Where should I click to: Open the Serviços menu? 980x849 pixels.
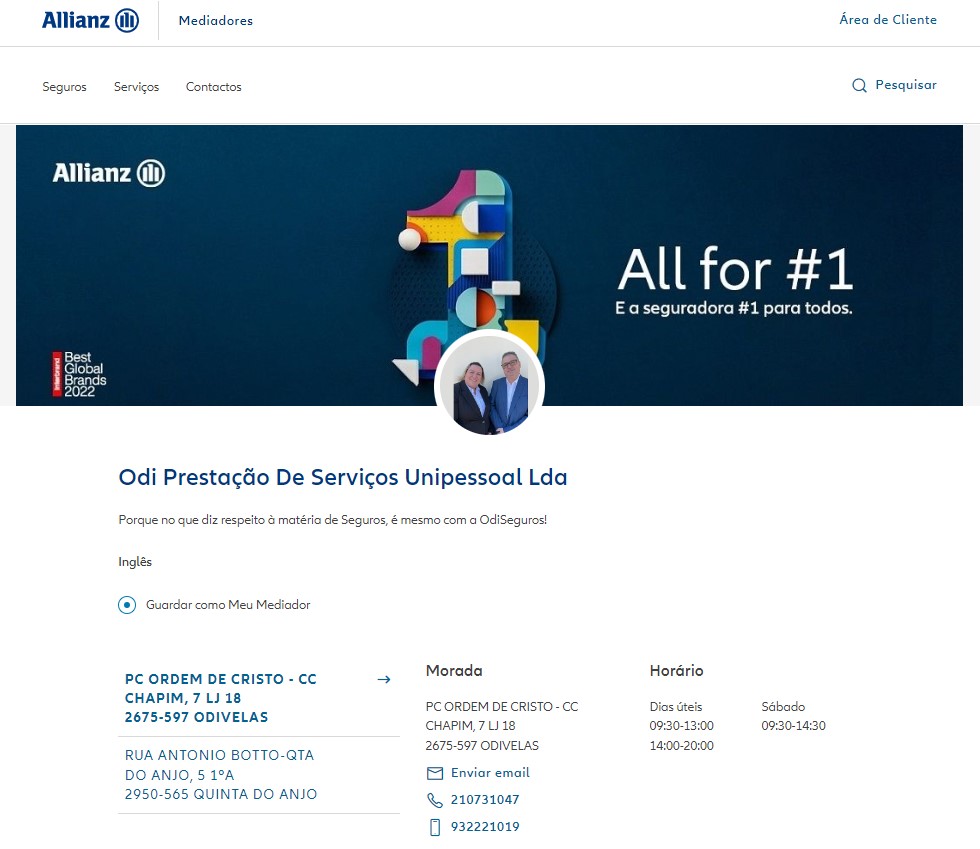click(136, 87)
